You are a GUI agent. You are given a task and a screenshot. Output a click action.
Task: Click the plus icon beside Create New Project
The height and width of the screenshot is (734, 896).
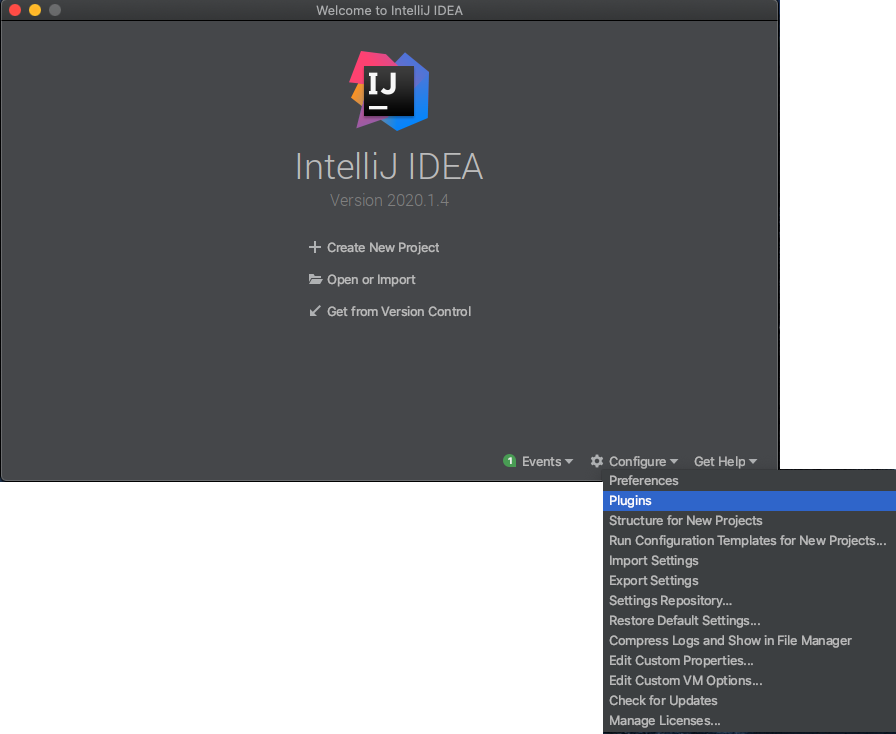[314, 247]
